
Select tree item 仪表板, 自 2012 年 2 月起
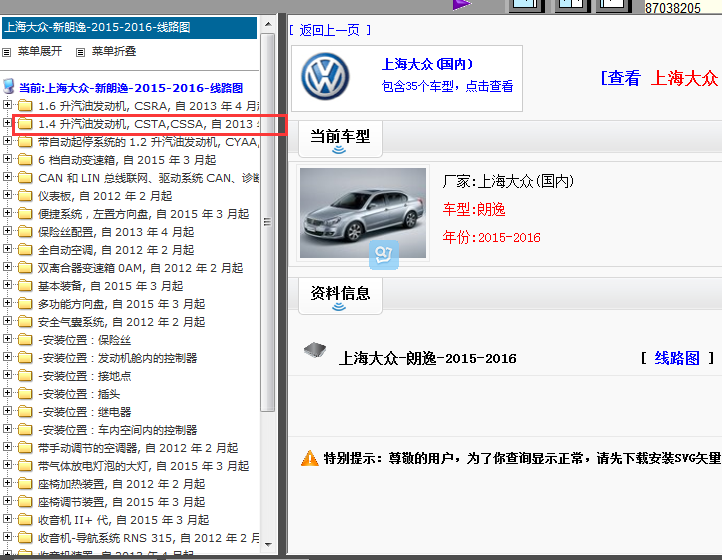click(105, 196)
